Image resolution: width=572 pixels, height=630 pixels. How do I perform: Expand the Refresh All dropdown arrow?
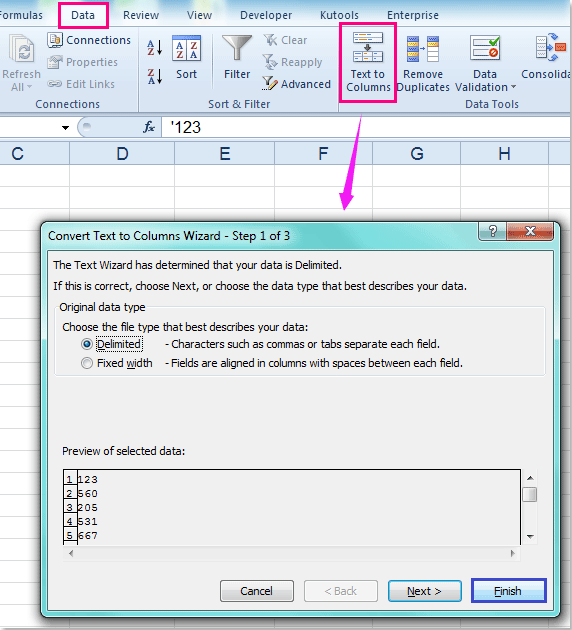tap(29, 87)
